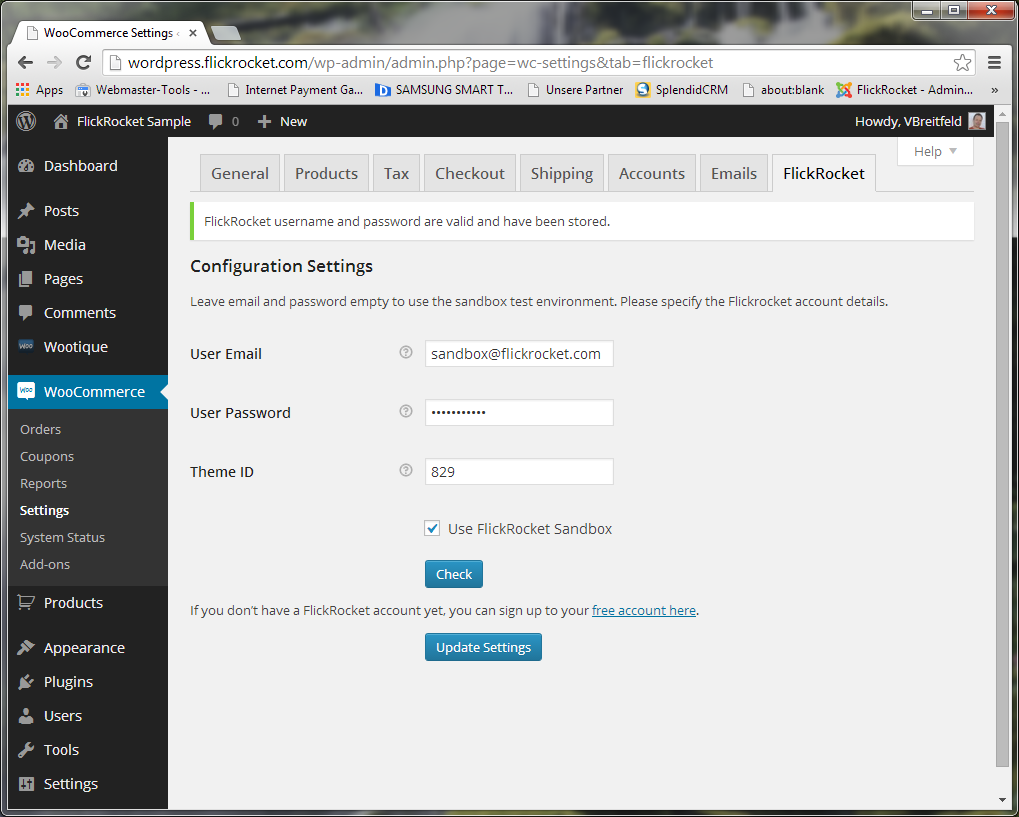Follow the free account here link
Screen dimensions: 1019x817
coord(643,610)
